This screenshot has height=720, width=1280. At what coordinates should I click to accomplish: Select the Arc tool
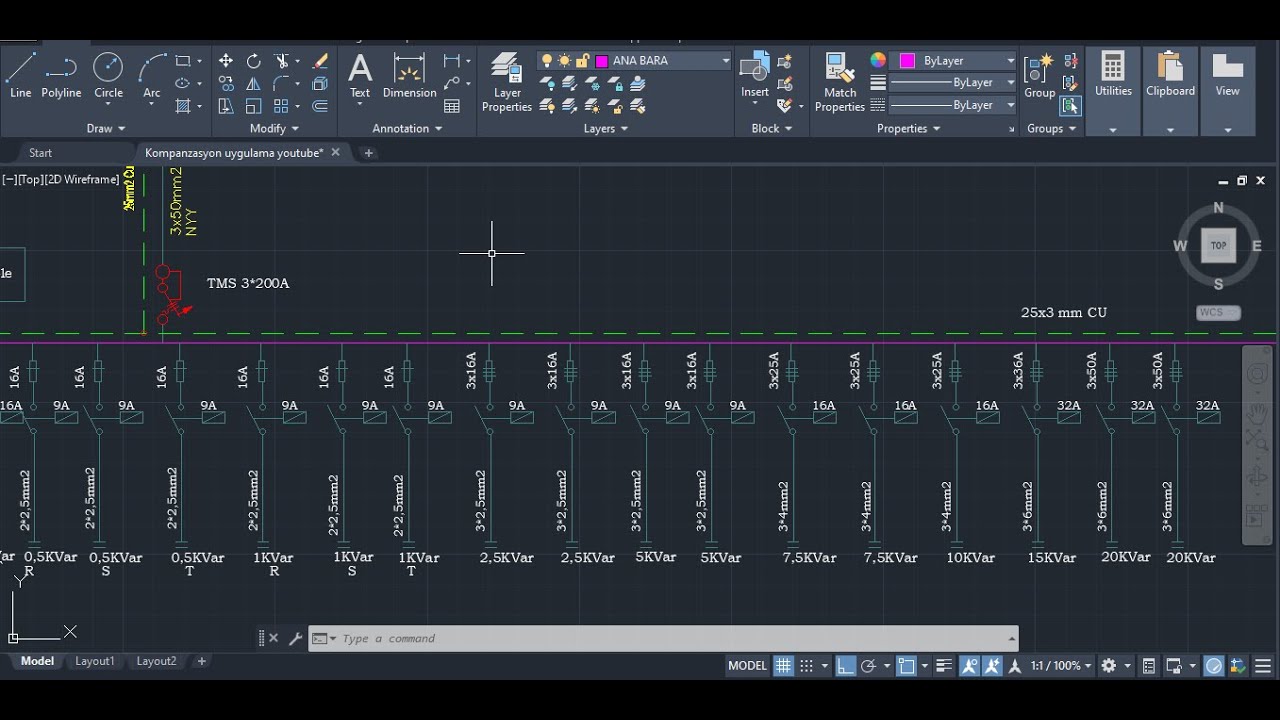tap(152, 75)
